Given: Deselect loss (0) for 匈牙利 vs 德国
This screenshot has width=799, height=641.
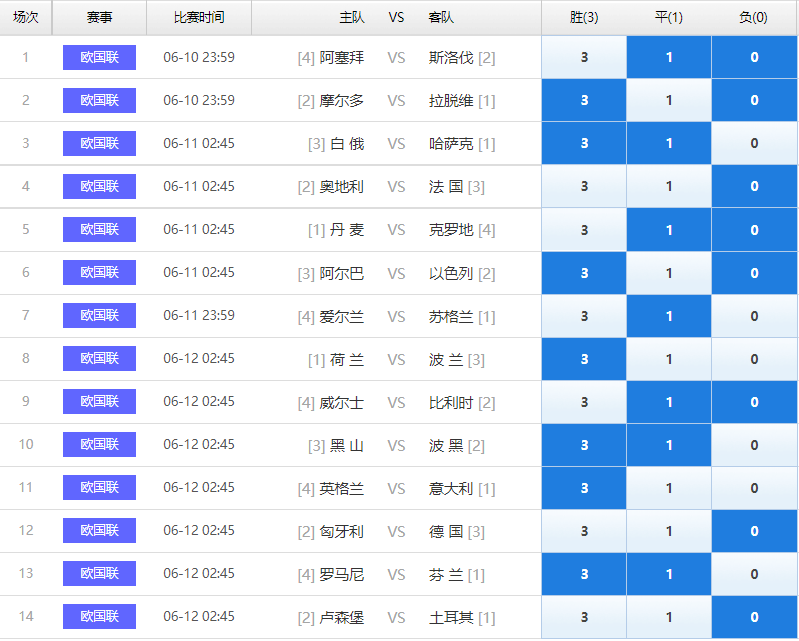Looking at the screenshot, I should pos(754,531).
